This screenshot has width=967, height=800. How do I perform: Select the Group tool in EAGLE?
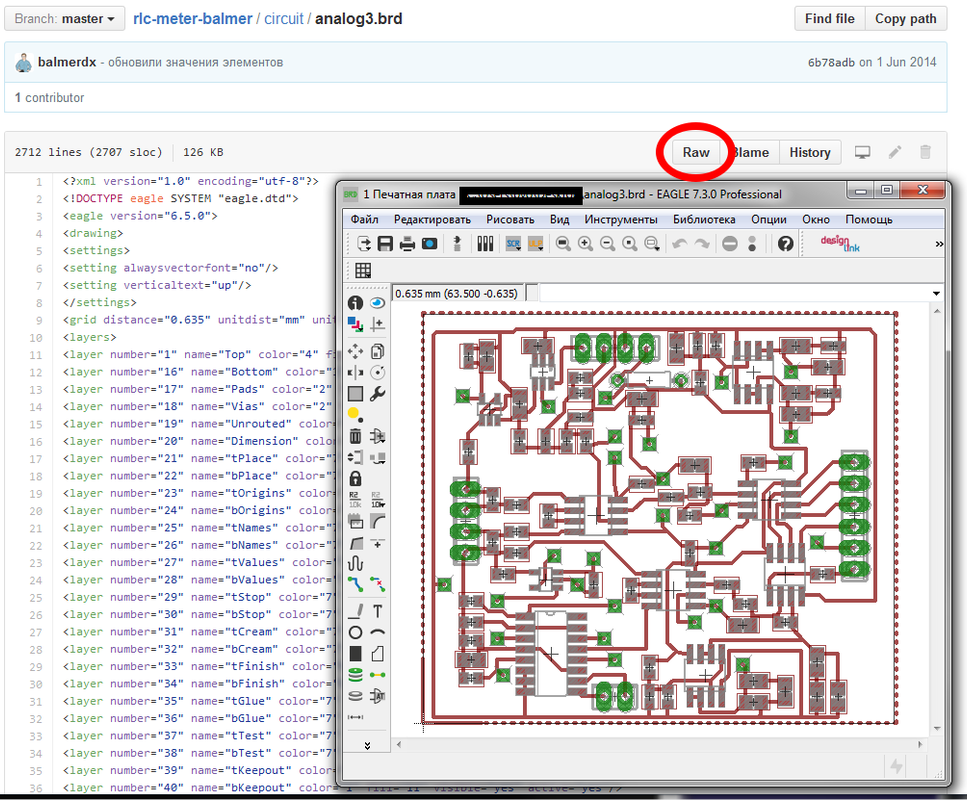click(355, 394)
